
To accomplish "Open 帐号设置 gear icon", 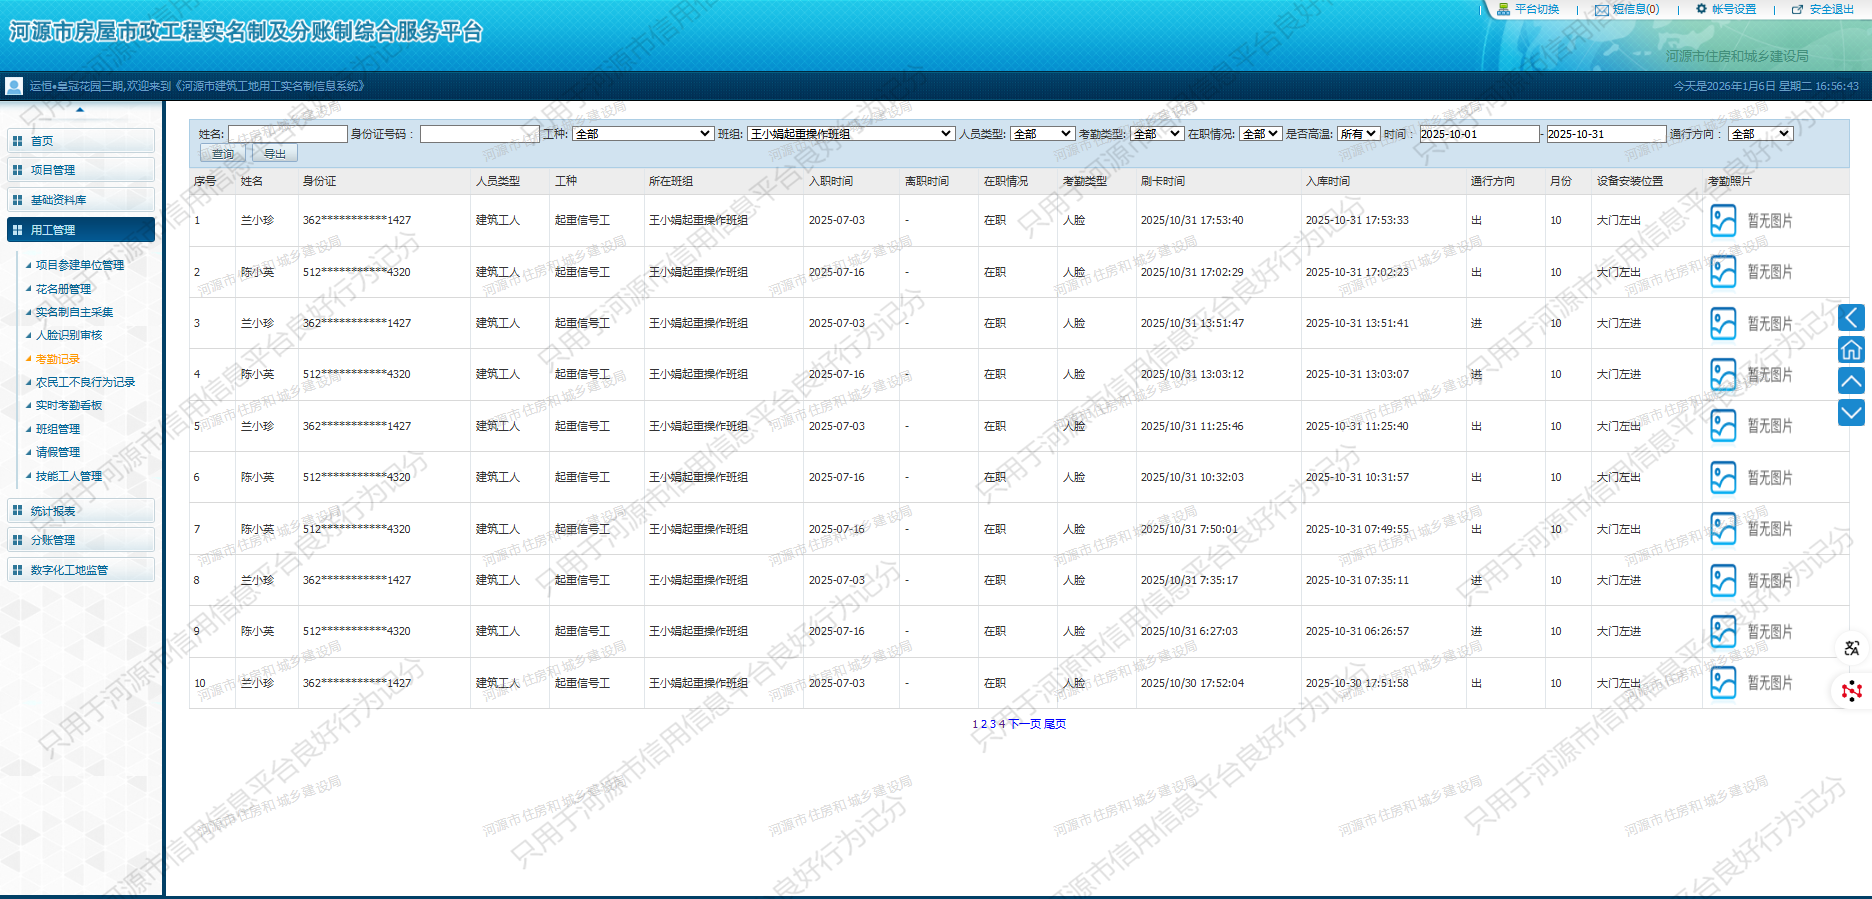I will point(1702,9).
